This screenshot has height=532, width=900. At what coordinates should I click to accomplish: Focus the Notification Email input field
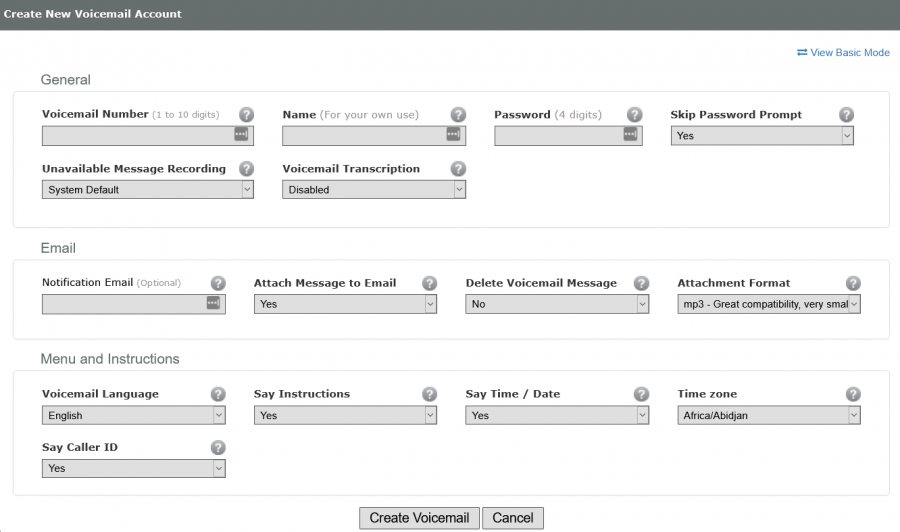coord(133,304)
